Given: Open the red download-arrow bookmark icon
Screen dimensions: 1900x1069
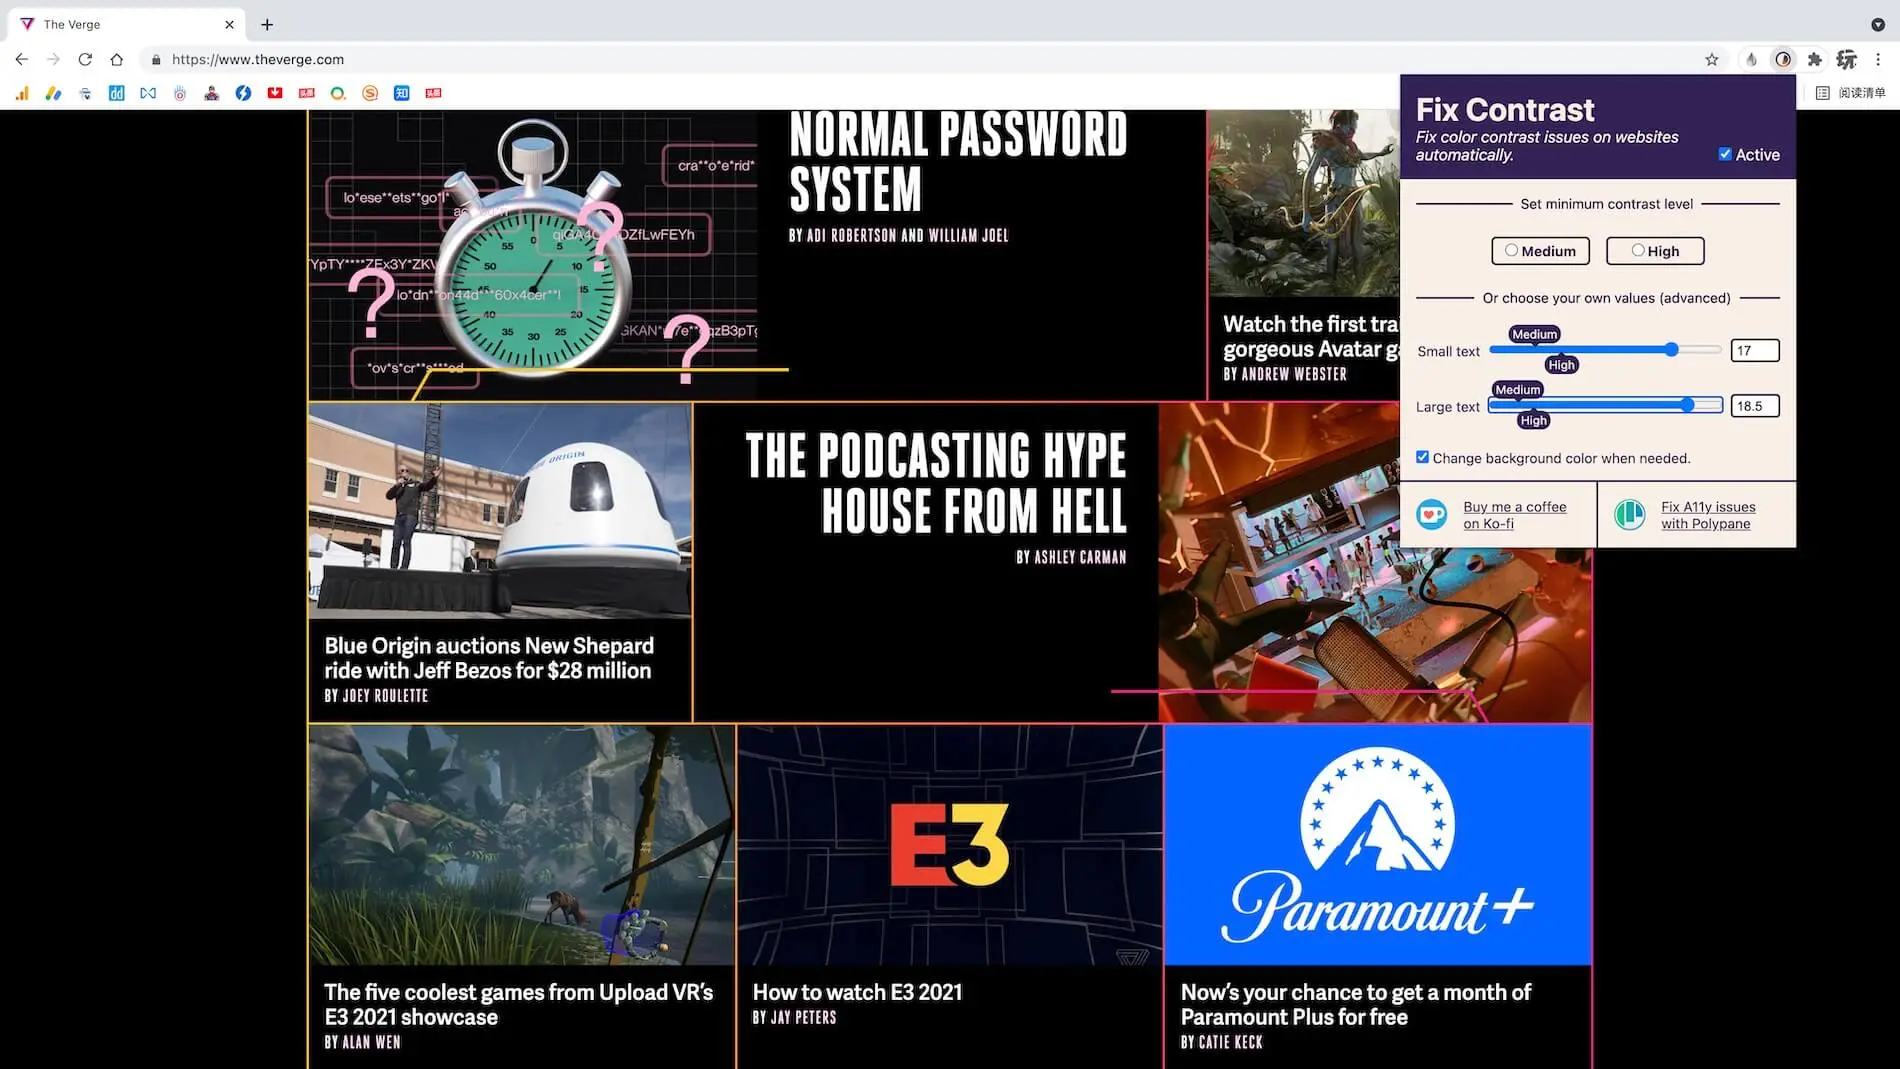Looking at the screenshot, I should [275, 93].
